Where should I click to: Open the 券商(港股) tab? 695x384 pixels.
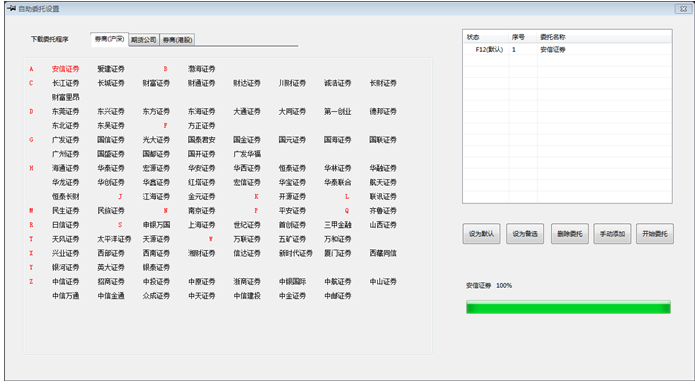pos(177,40)
